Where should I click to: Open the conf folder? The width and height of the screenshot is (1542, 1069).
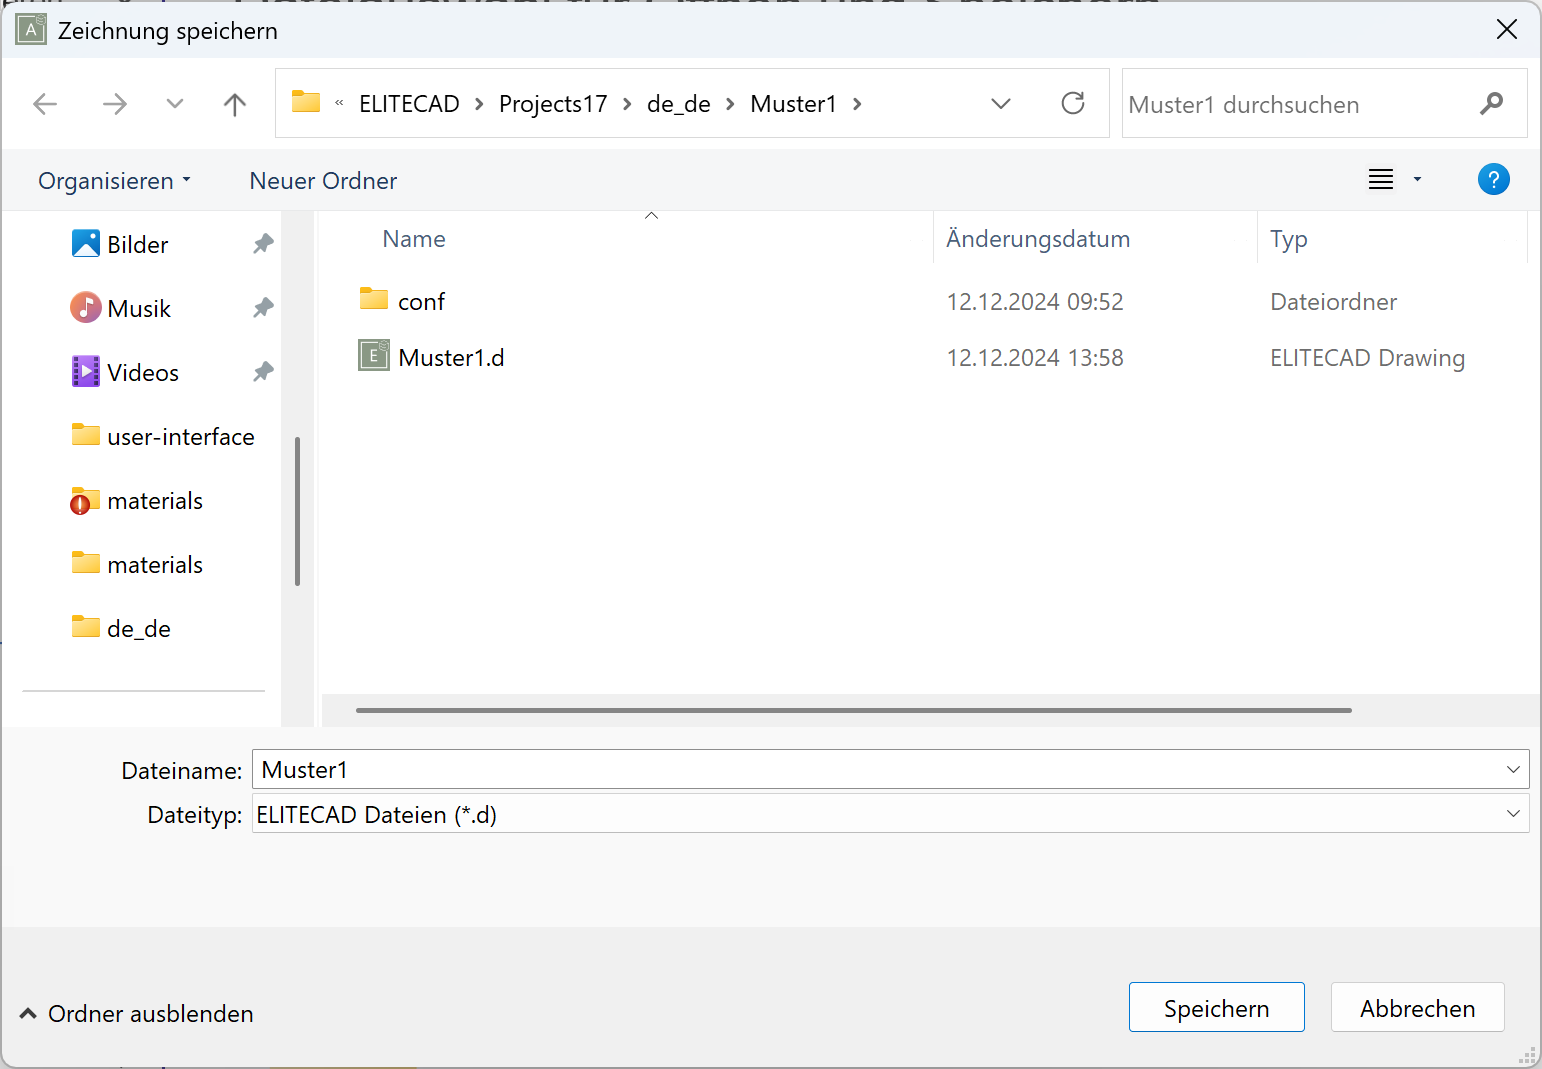coord(420,302)
